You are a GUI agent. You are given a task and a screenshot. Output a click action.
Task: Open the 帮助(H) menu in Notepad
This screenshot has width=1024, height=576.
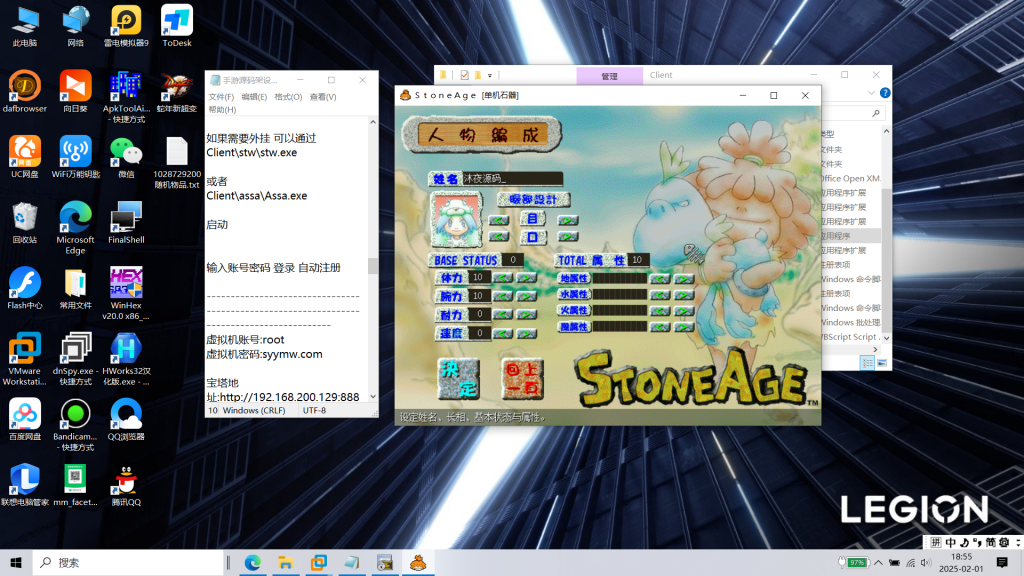click(x=222, y=110)
